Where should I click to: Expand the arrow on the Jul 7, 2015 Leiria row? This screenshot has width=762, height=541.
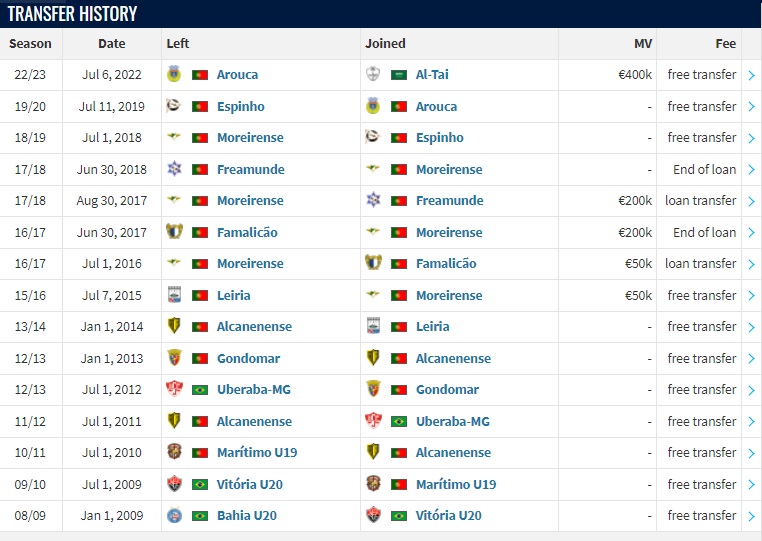coord(751,296)
